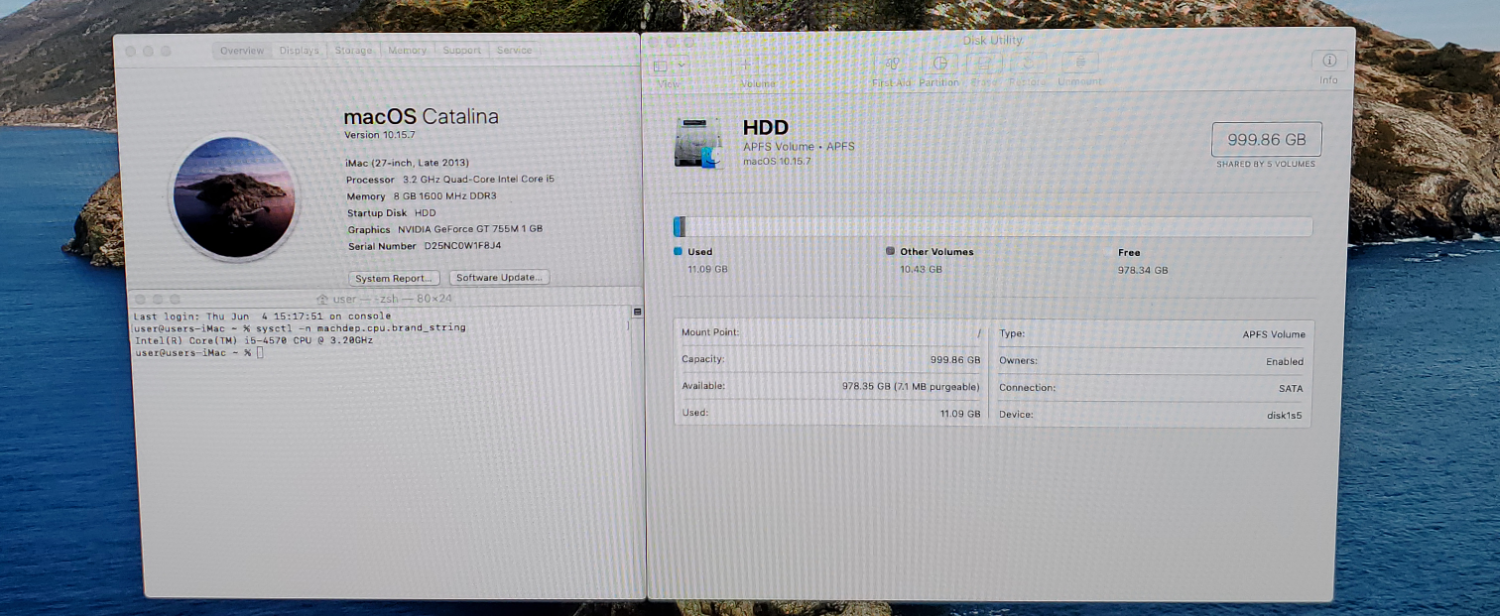Image resolution: width=1500 pixels, height=616 pixels.
Task: Click the First Aid toolbar icon
Action: (x=892, y=64)
